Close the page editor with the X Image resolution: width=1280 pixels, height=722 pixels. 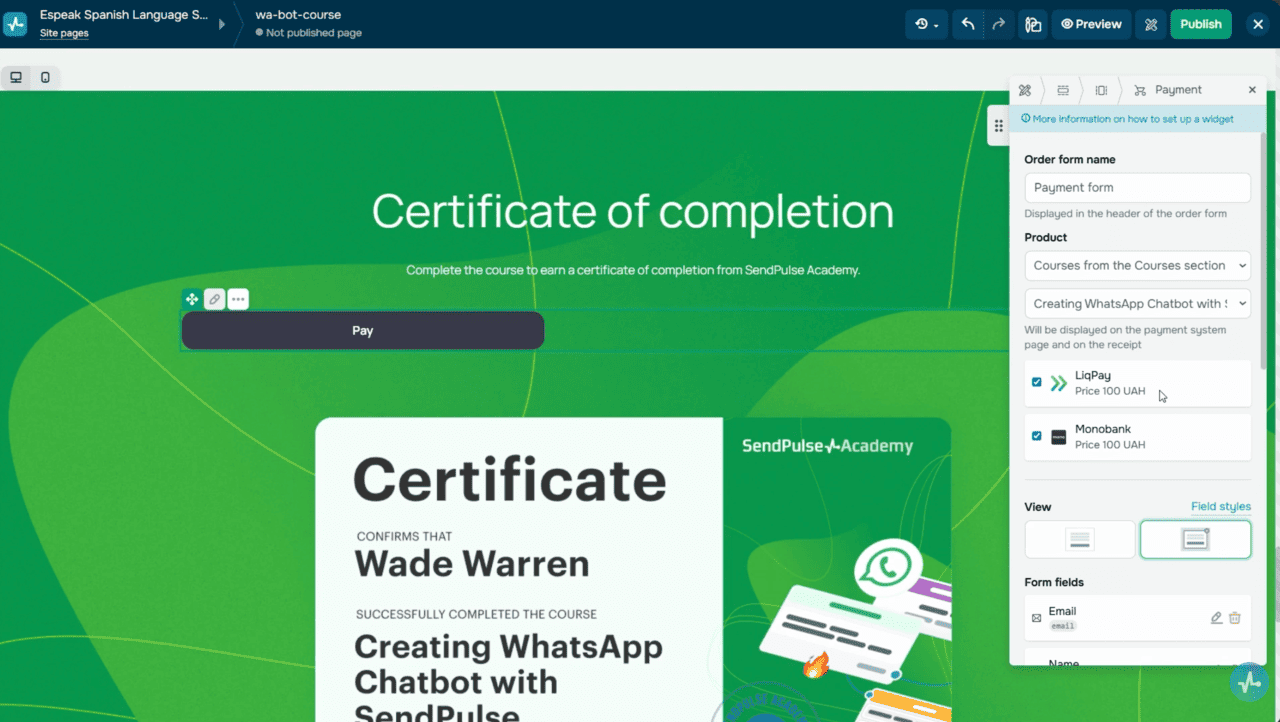click(x=1258, y=24)
